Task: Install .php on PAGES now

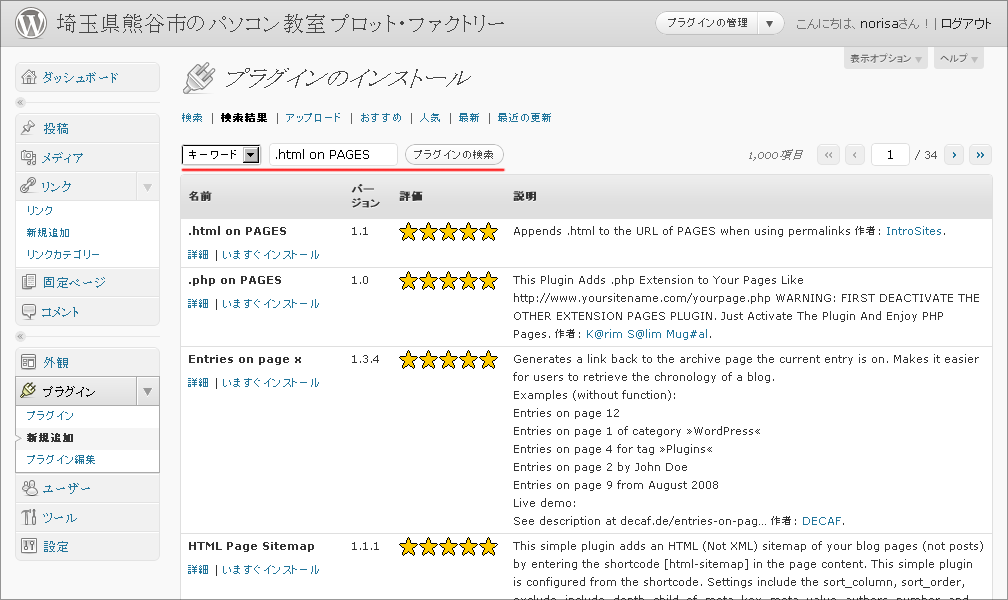Action: 271,304
